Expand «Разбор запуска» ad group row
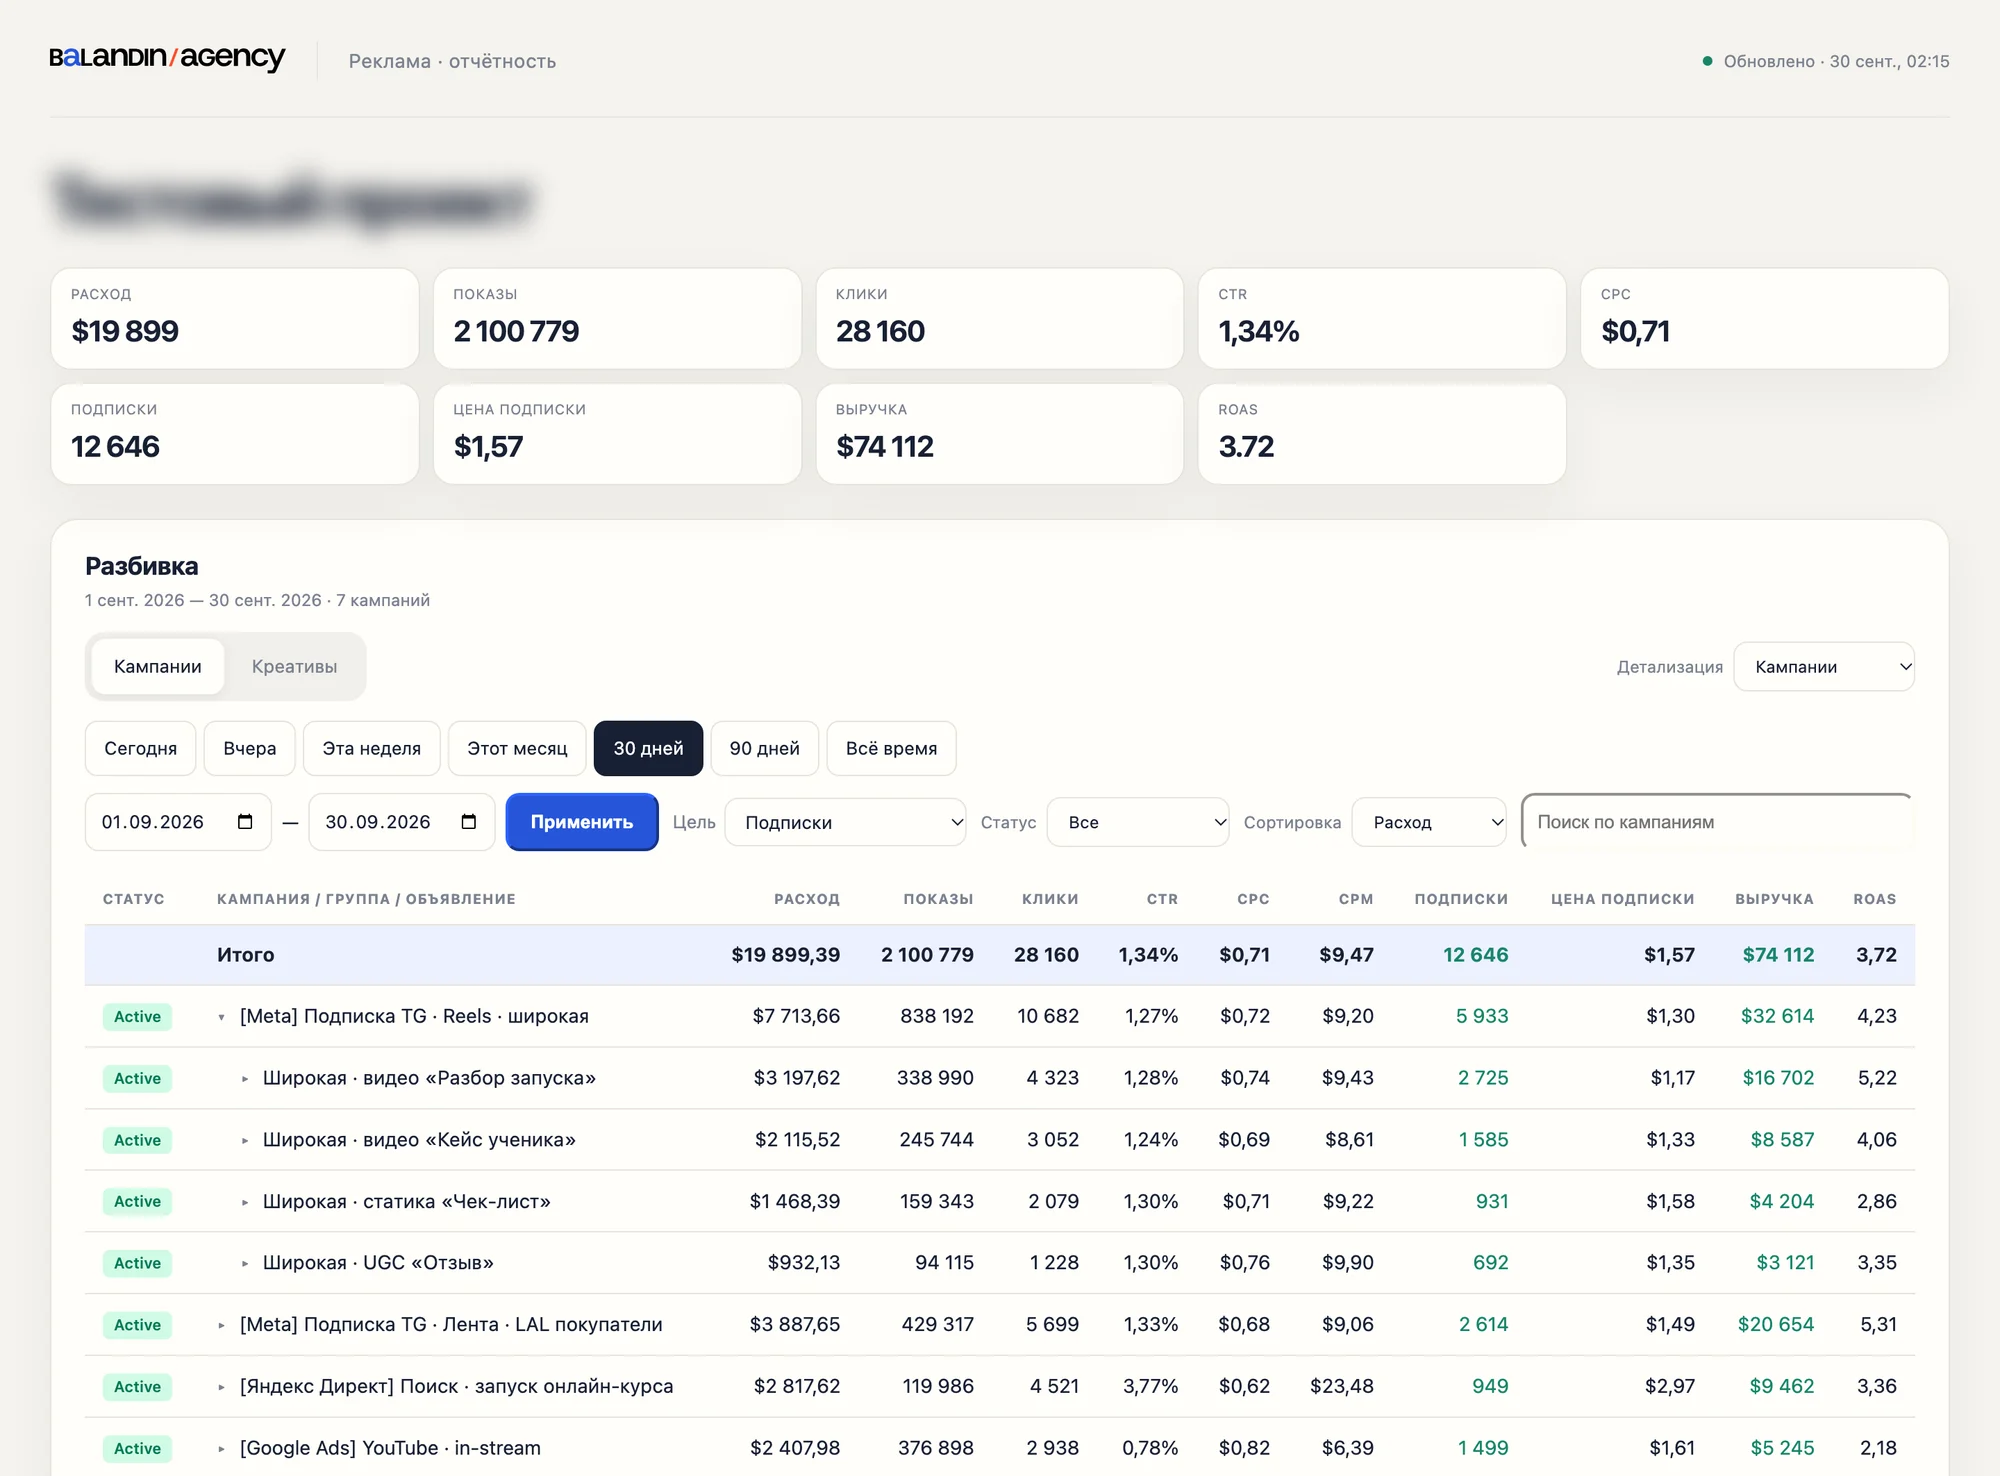This screenshot has height=1476, width=2000. 245,1079
